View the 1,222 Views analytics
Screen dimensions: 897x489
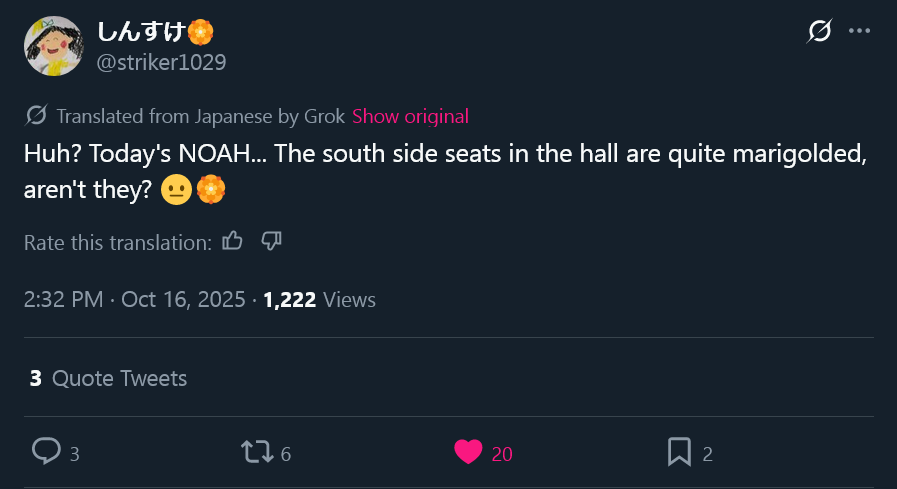click(319, 299)
